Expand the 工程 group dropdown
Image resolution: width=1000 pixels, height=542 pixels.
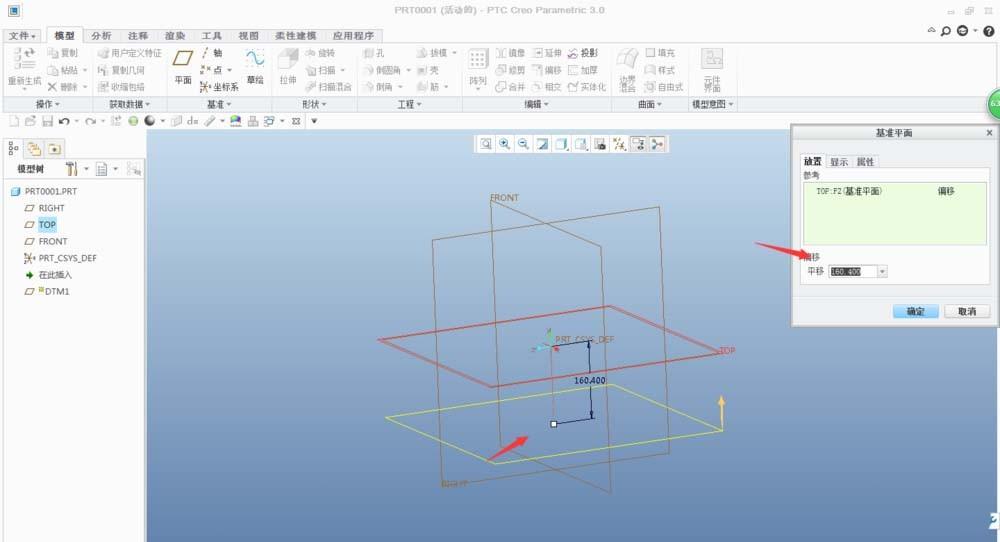pos(409,104)
